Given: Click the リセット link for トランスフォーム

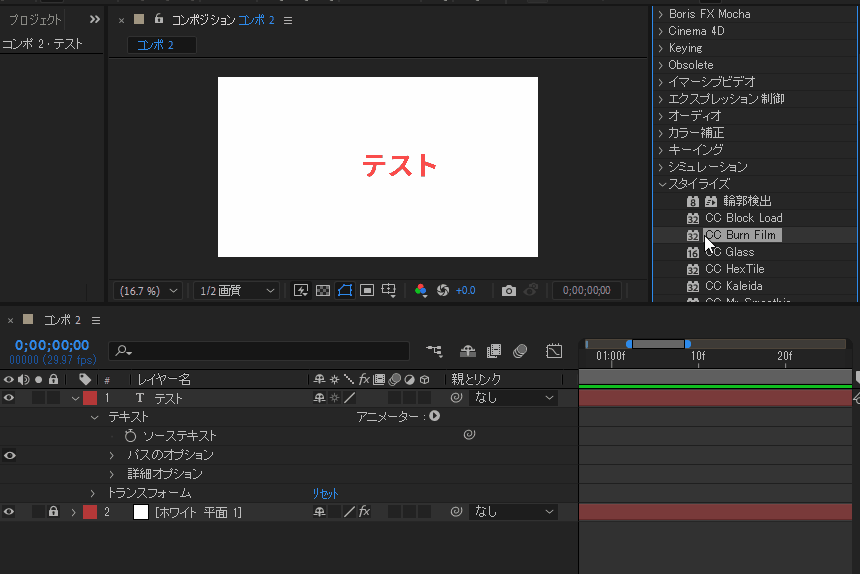Looking at the screenshot, I should (x=325, y=494).
